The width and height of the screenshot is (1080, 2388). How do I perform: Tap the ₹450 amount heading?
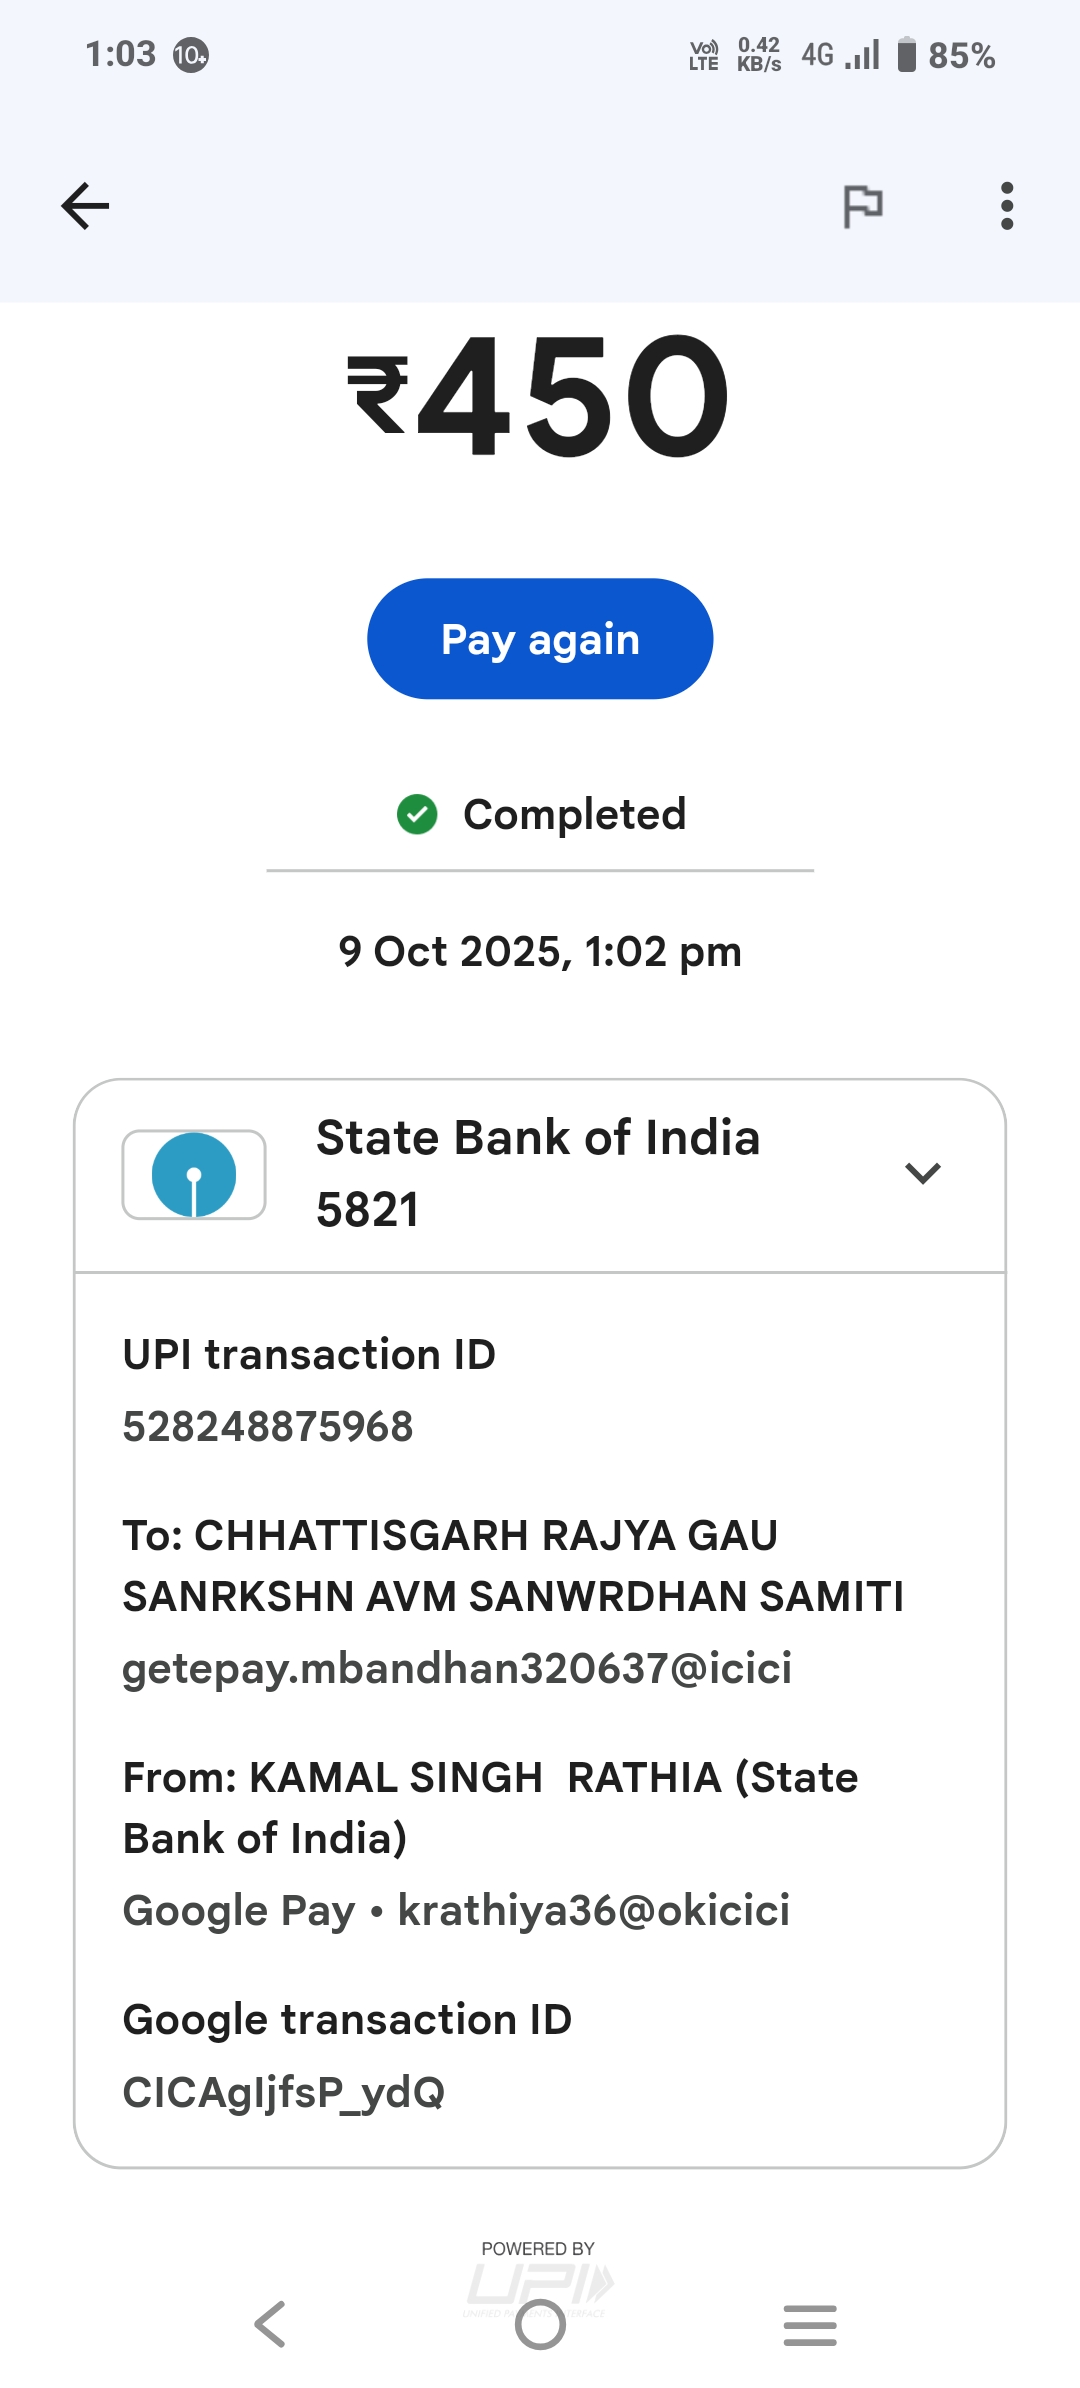540,397
